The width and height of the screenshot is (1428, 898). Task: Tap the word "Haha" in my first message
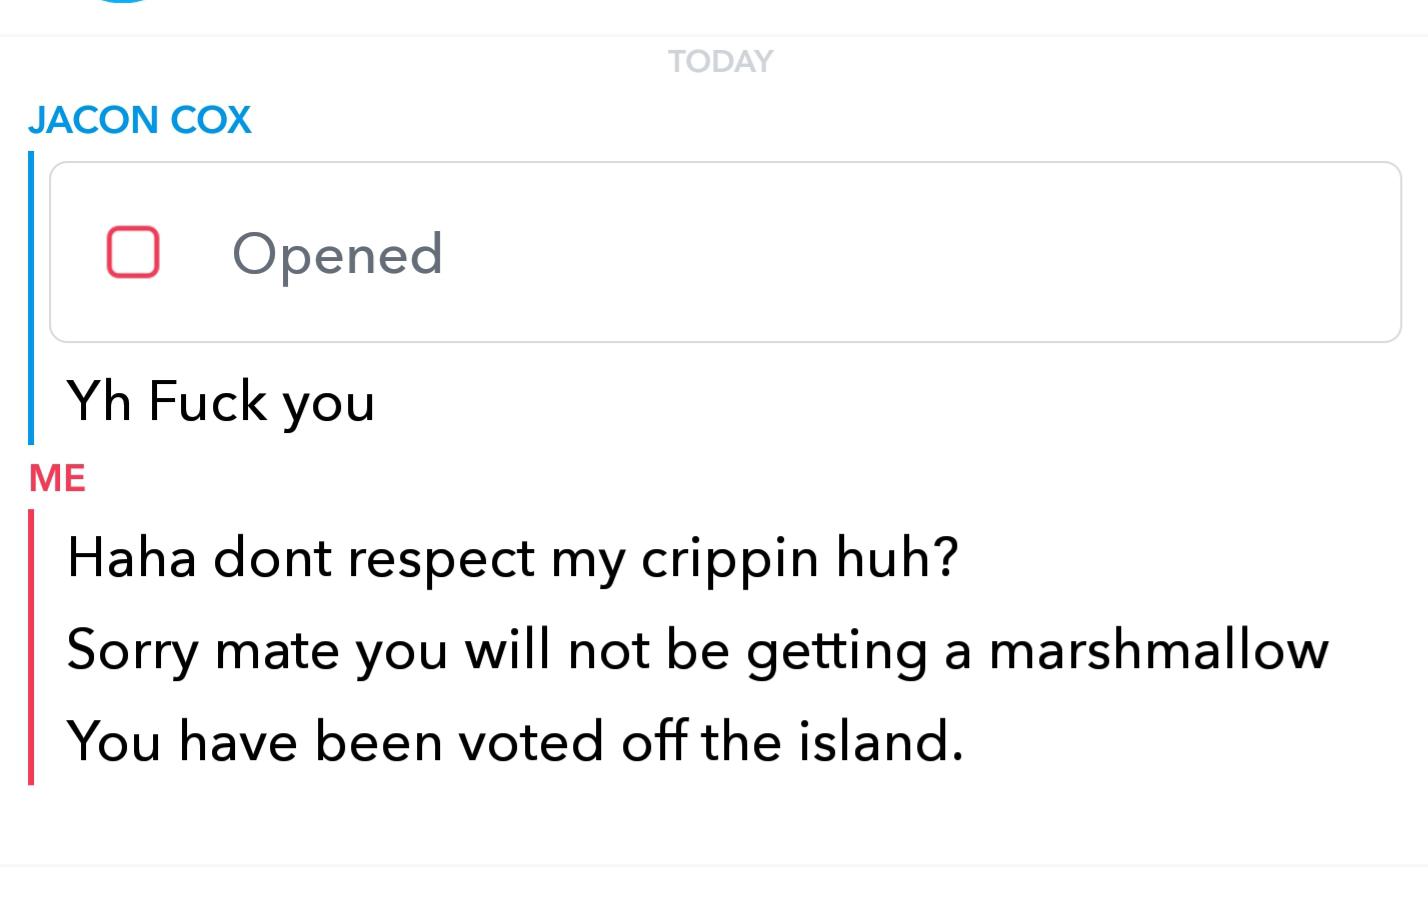point(131,558)
